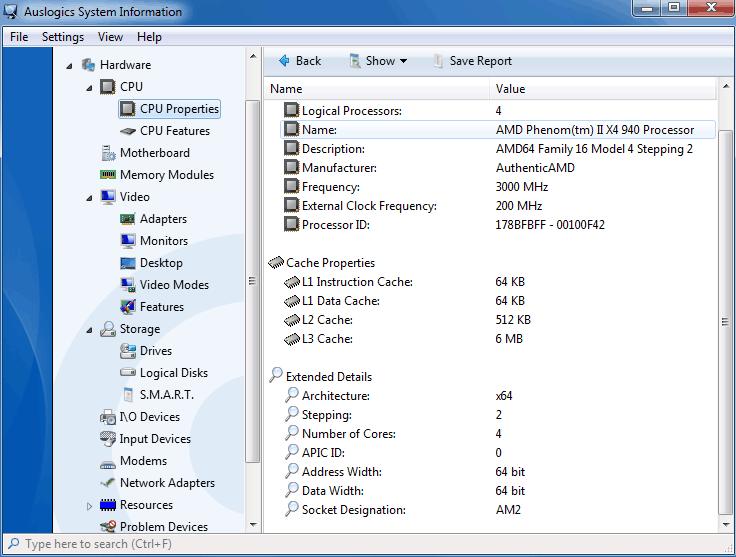
Task: Select the S.M.A.R.T. icon
Action: [x=128, y=395]
